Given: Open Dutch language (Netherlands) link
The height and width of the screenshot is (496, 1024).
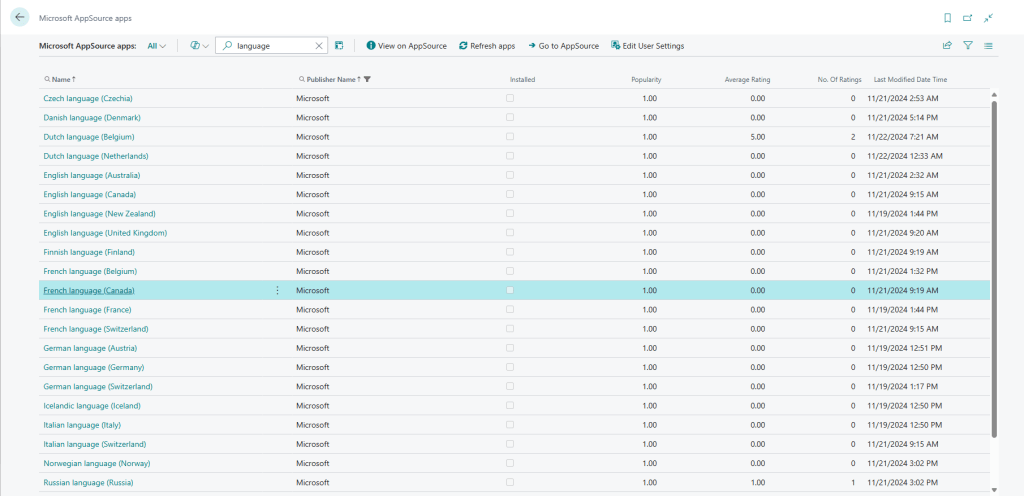Looking at the screenshot, I should pyautogui.click(x=96, y=156).
